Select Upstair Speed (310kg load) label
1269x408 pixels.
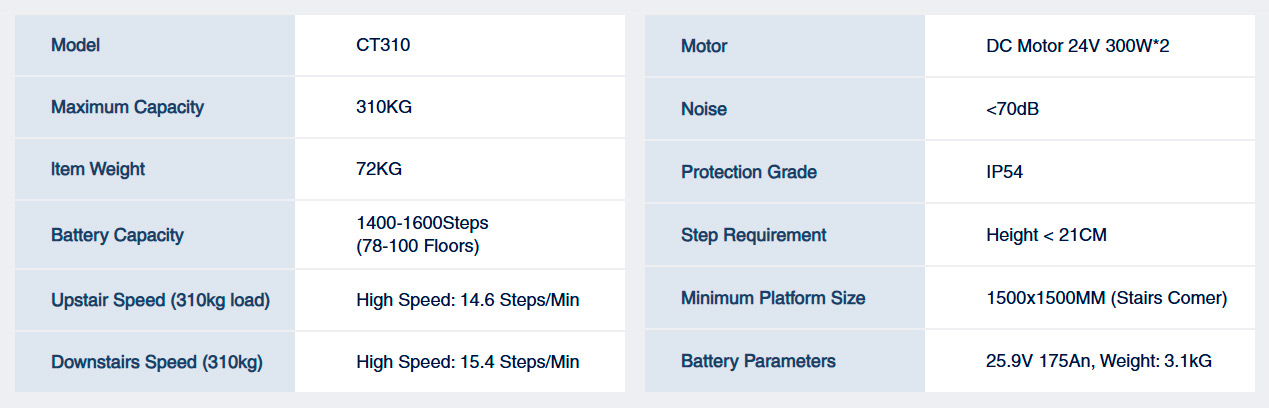coord(160,300)
